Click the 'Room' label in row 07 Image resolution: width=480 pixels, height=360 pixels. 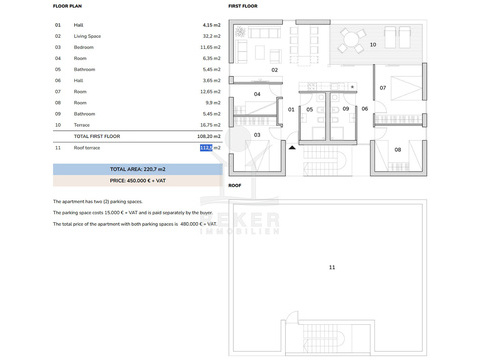(x=80, y=92)
